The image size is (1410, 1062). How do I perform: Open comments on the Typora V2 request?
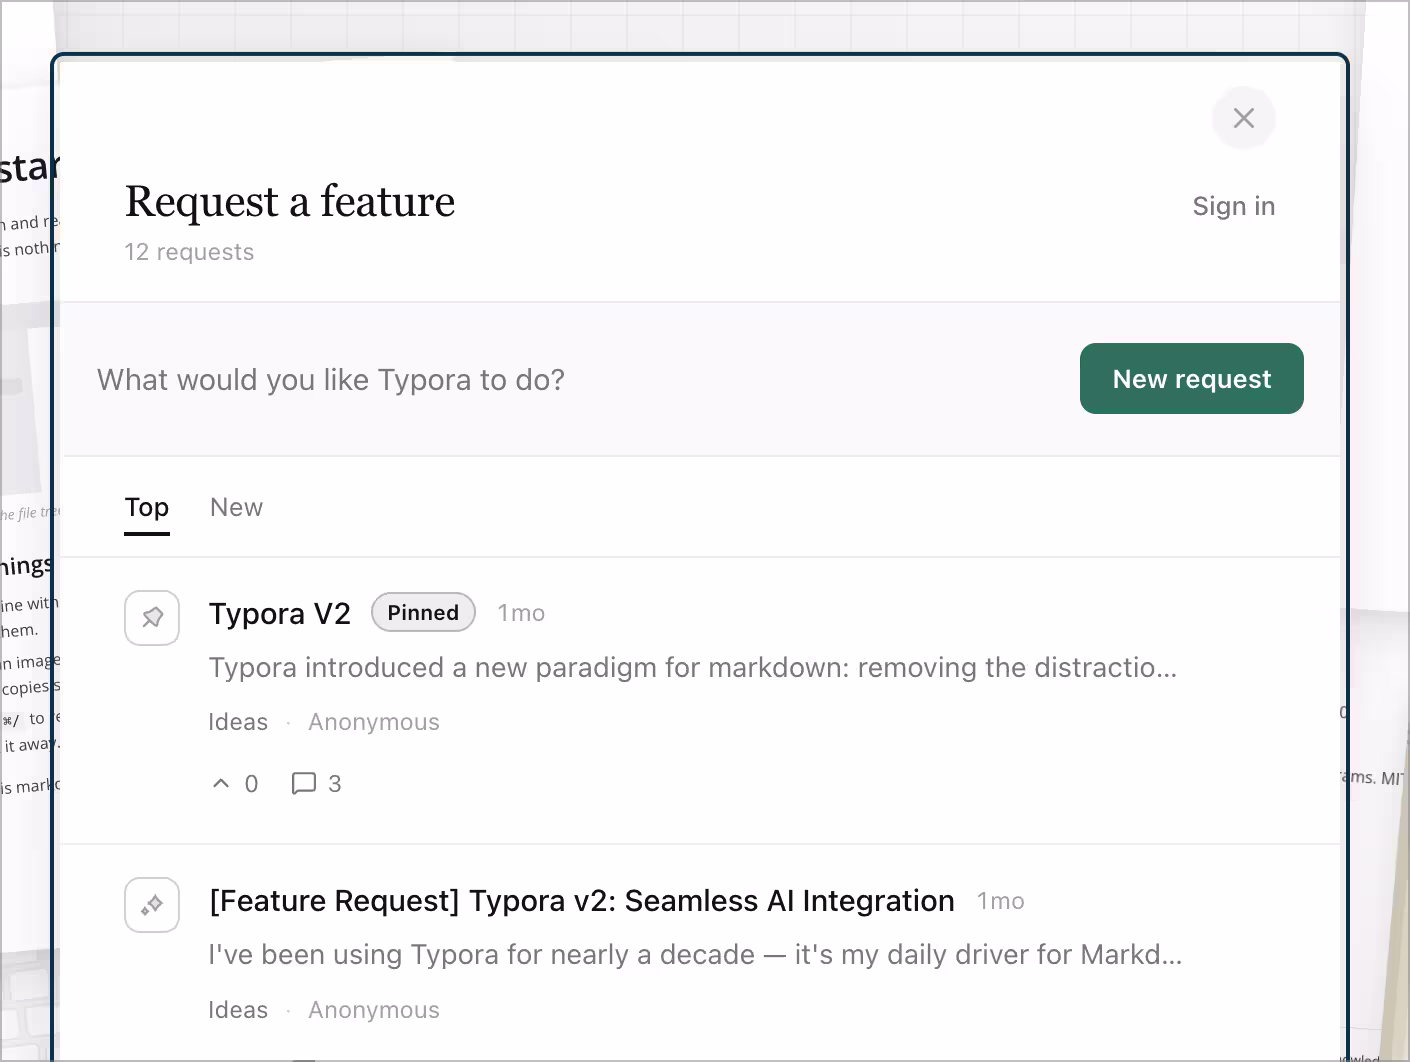[x=316, y=784]
